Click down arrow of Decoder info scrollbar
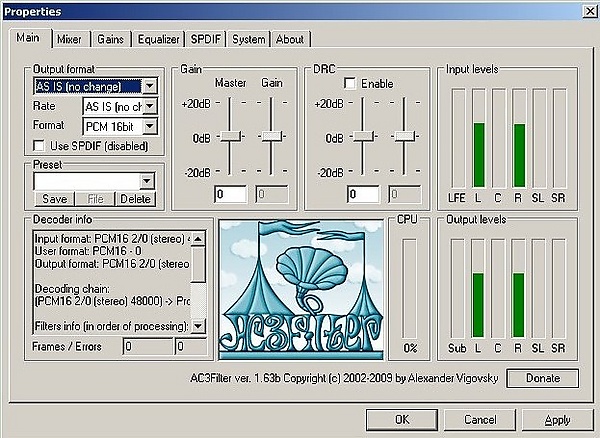This screenshot has width=600, height=438. coord(198,326)
